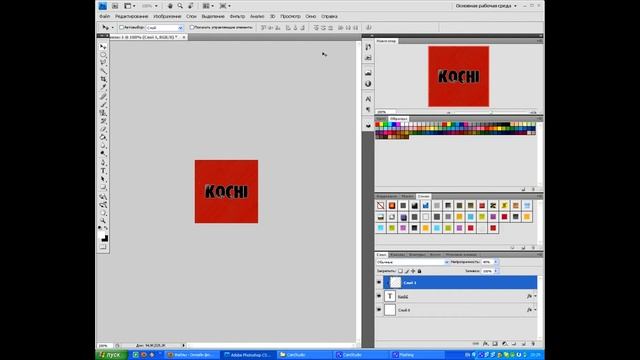Open the Файл menu

click(x=104, y=16)
